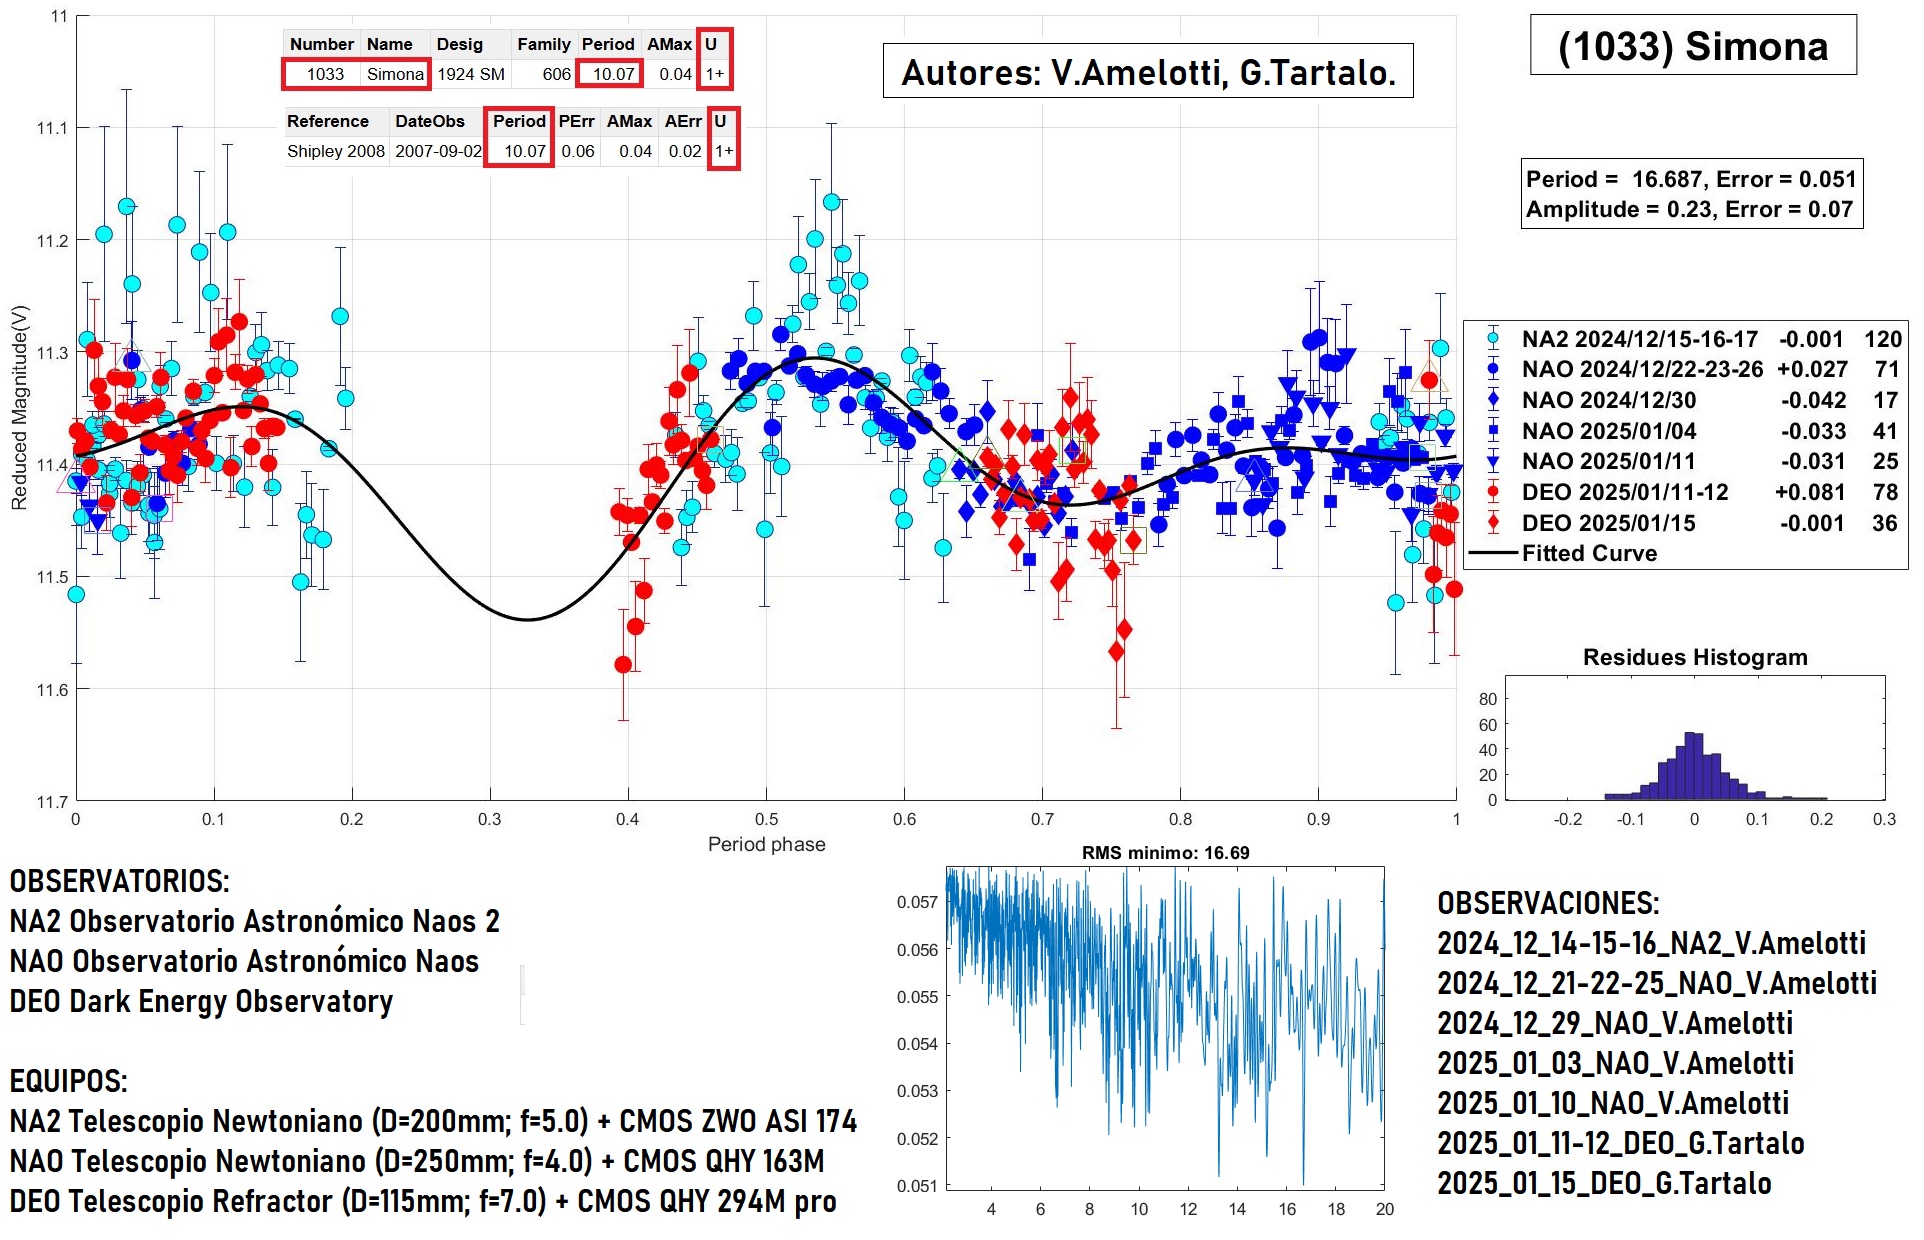Click the highlighted 1033 number cell

point(325,74)
